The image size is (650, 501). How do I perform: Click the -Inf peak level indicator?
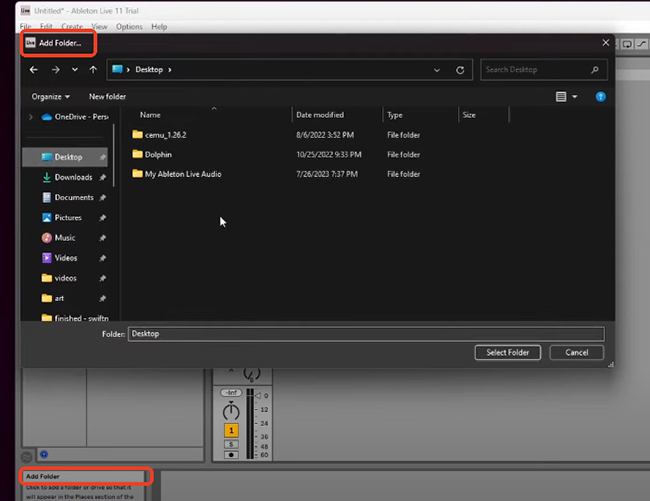pyautogui.click(x=231, y=392)
